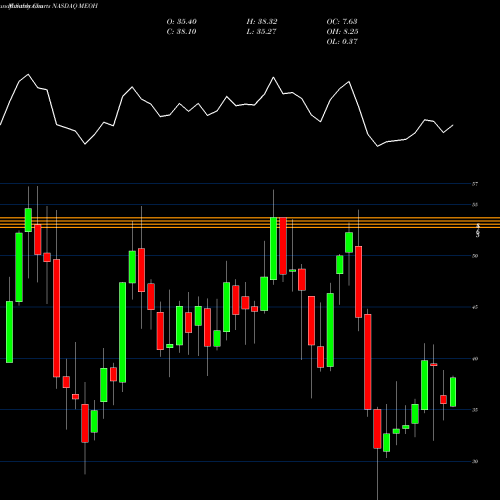Click the 45 price axis label
The height and width of the screenshot is (500, 500).
(x=475, y=307)
